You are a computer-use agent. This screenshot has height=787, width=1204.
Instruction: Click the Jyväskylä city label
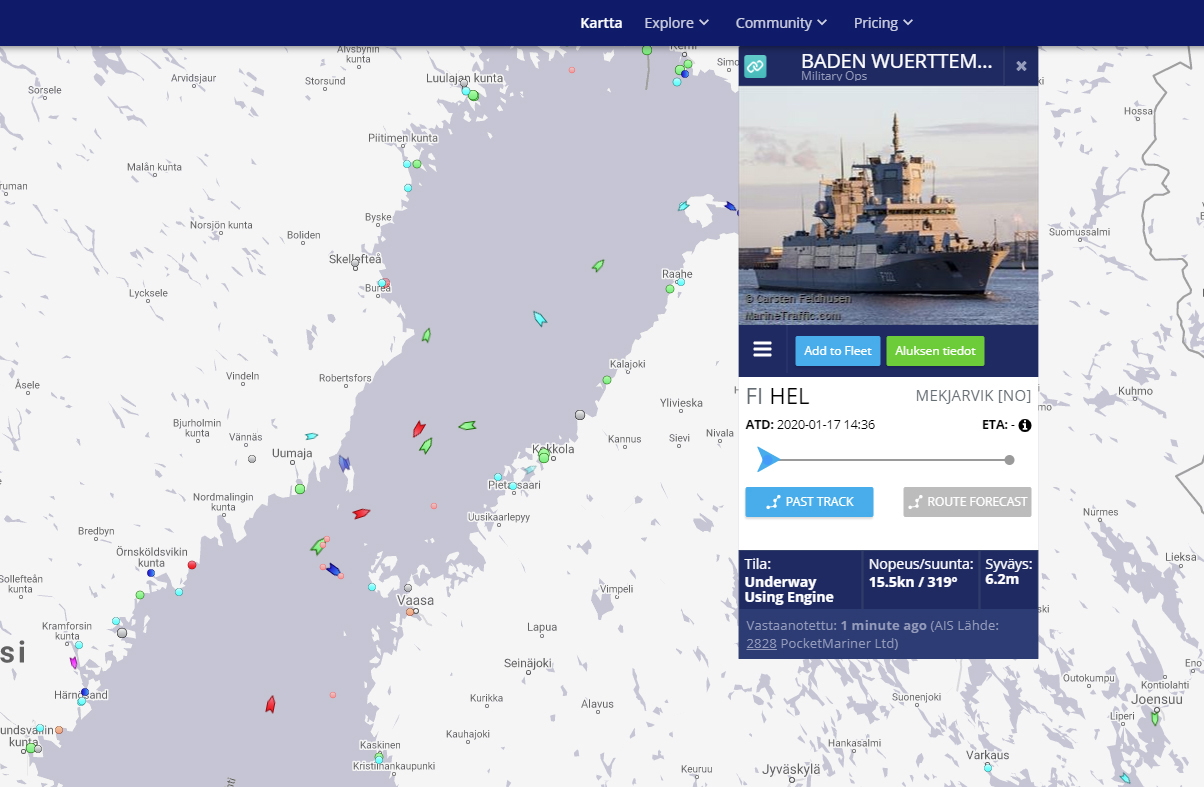point(791,769)
